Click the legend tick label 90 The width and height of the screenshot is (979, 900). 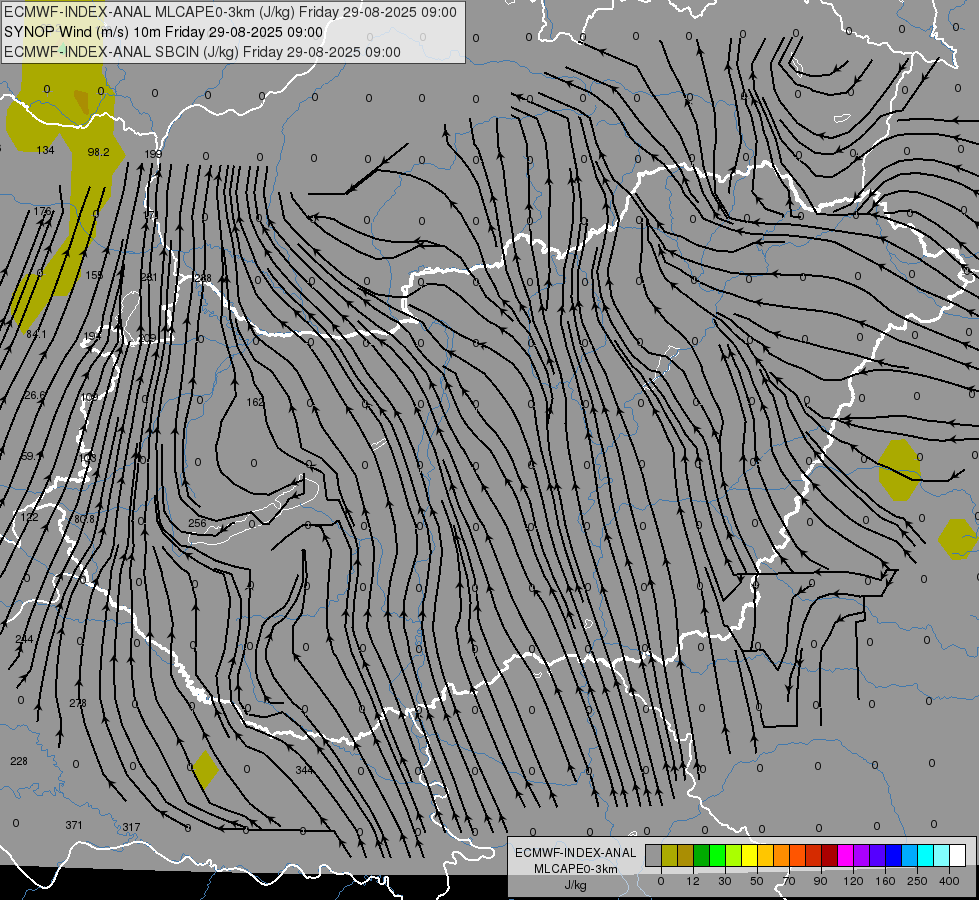pyautogui.click(x=820, y=881)
